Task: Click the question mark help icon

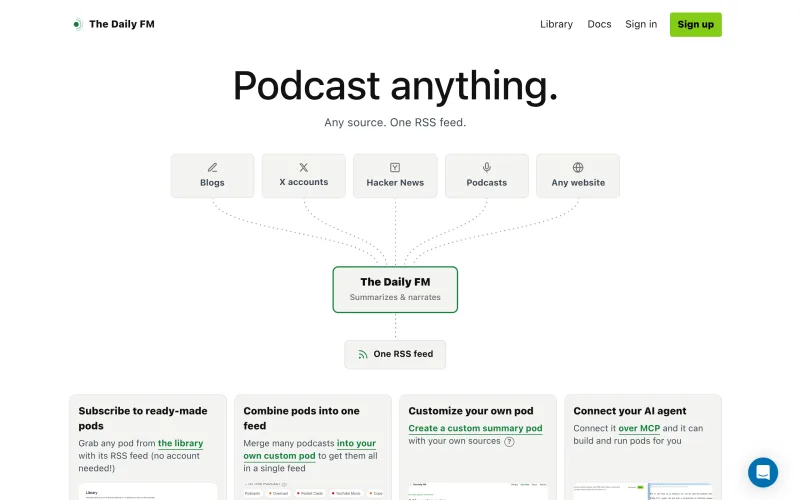Action: coord(509,442)
